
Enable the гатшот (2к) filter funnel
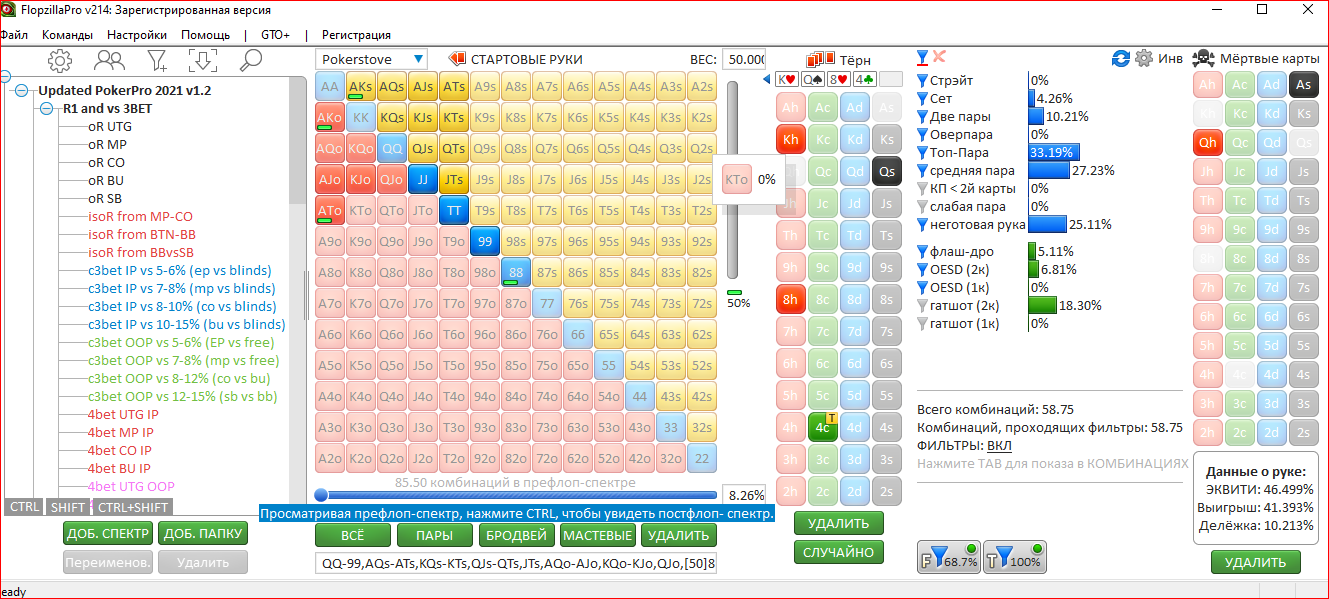coord(923,305)
